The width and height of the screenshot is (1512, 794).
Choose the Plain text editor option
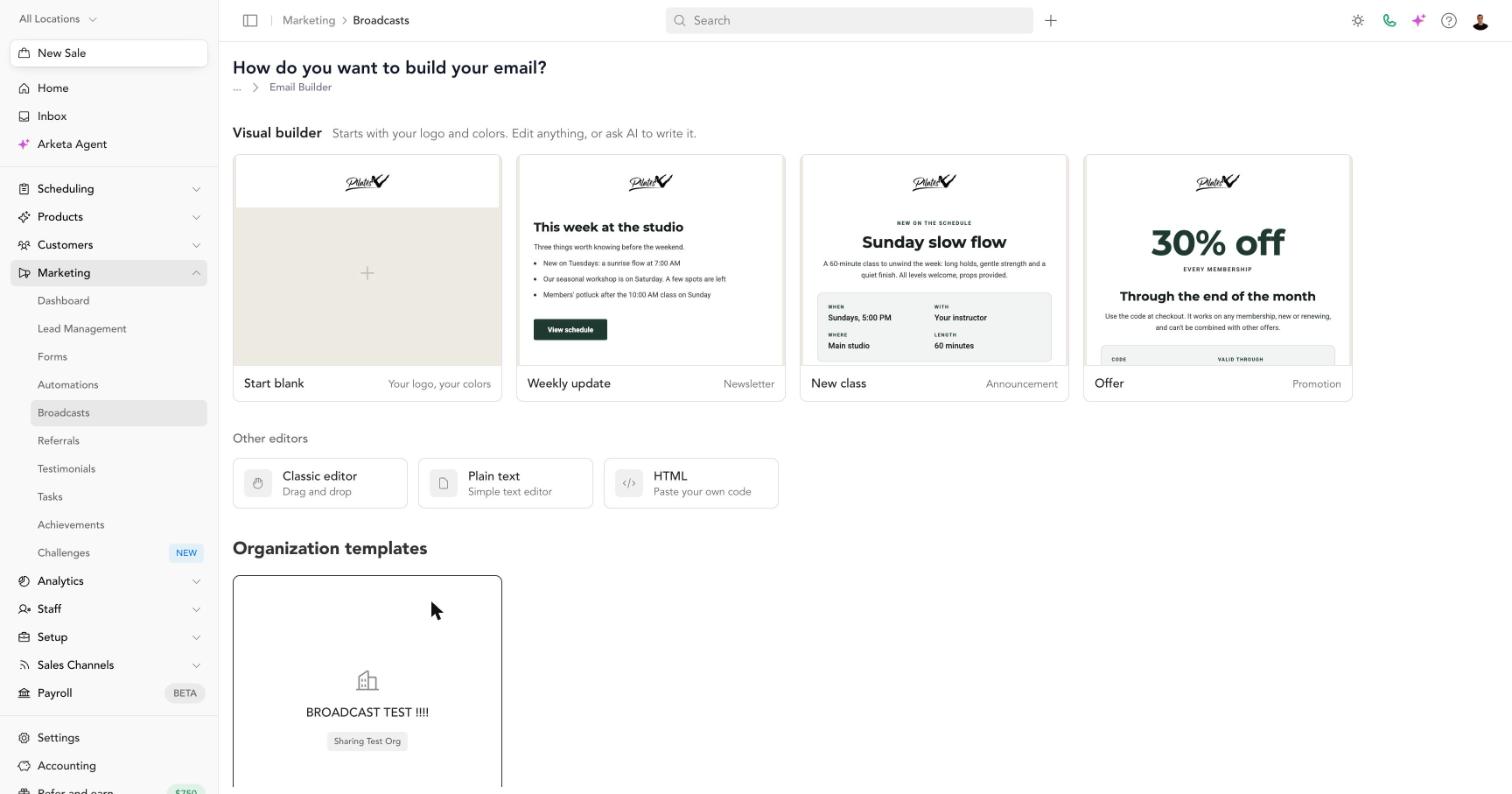pos(505,483)
